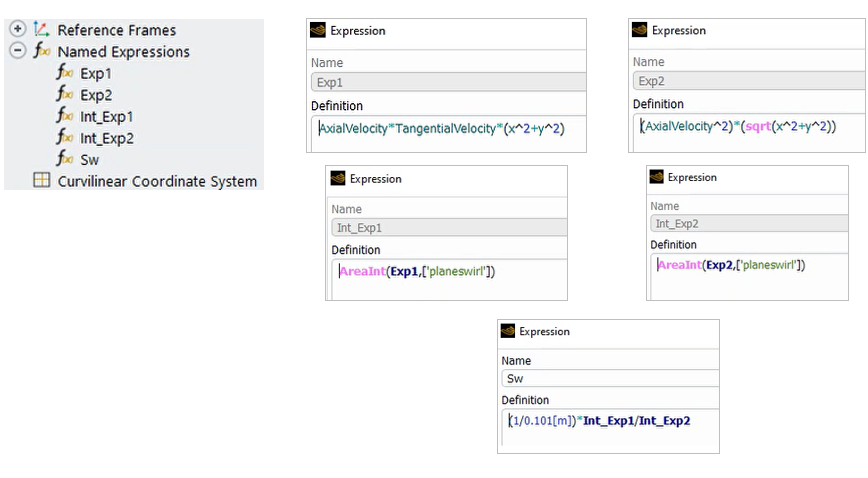The width and height of the screenshot is (868, 478).
Task: Click the function icon beside Int_Exp1
Action: (x=64, y=116)
